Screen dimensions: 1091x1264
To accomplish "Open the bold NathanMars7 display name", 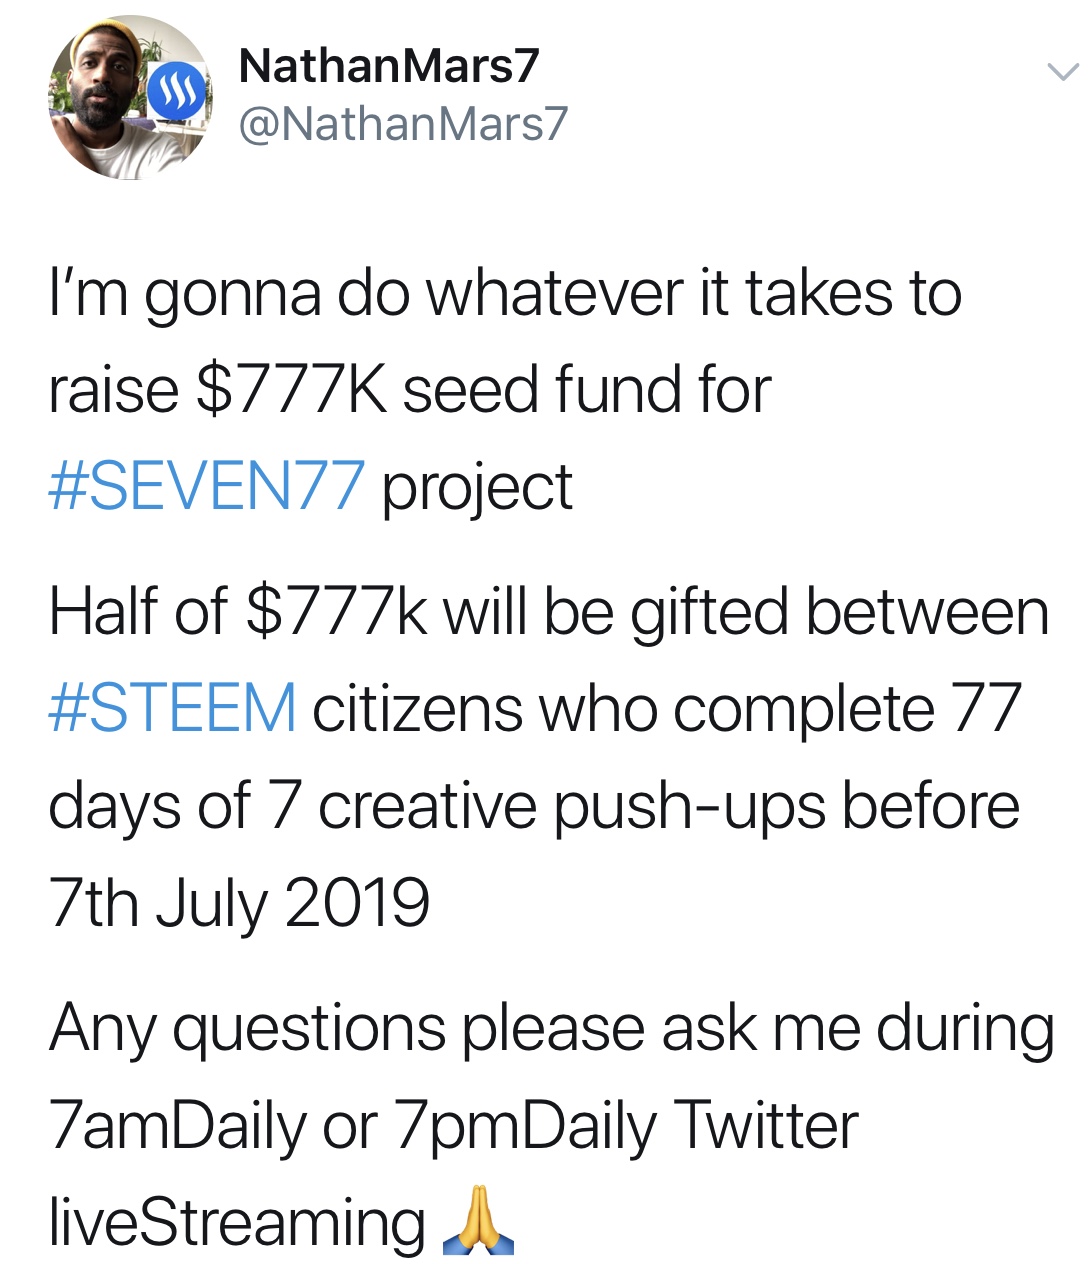I will 389,66.
